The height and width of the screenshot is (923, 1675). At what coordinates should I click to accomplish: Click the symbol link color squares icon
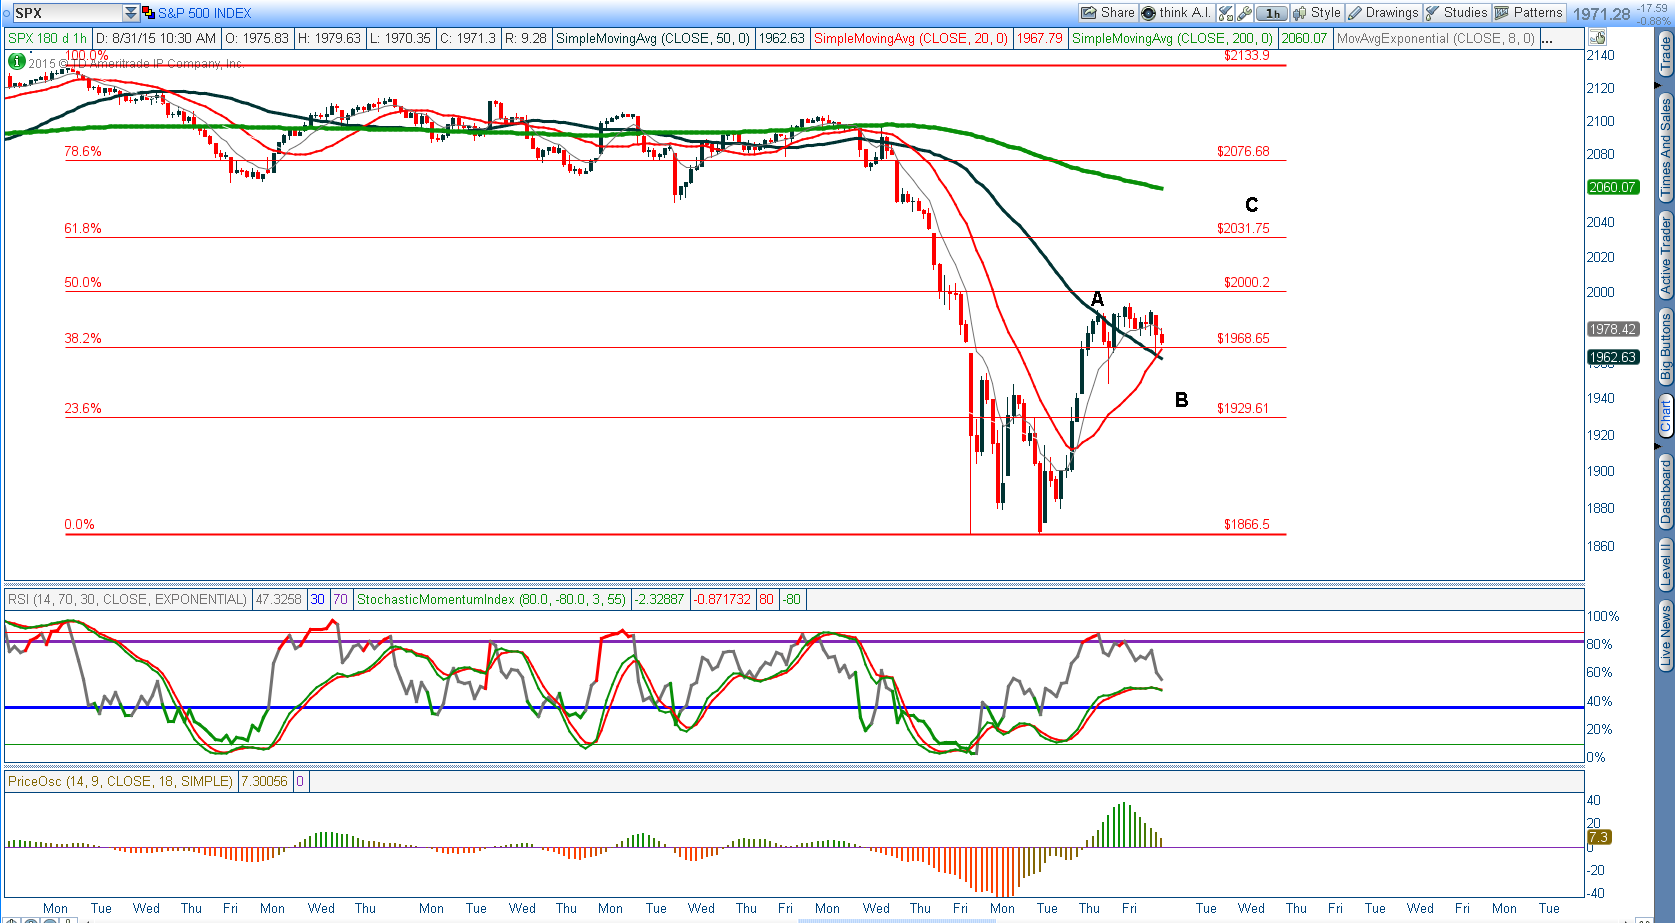pyautogui.click(x=148, y=13)
